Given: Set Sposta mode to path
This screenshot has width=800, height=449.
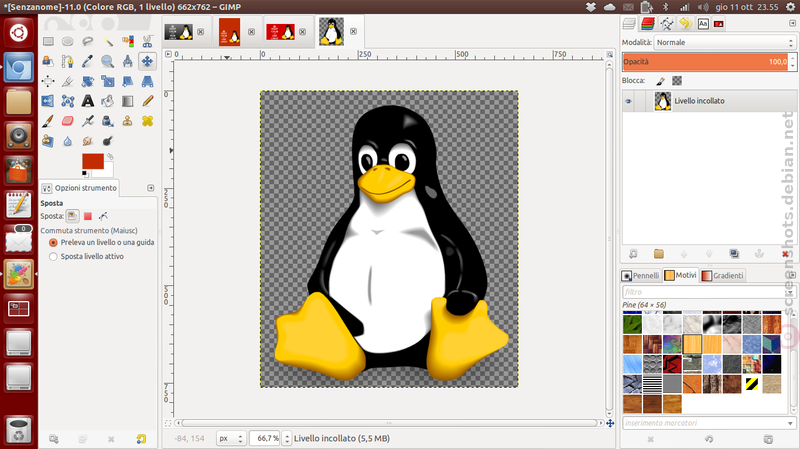Looking at the screenshot, I should tap(103, 216).
